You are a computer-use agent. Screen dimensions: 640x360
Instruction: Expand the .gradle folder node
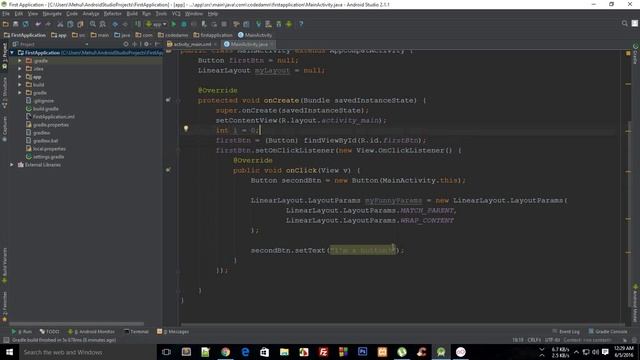[x=20, y=61]
